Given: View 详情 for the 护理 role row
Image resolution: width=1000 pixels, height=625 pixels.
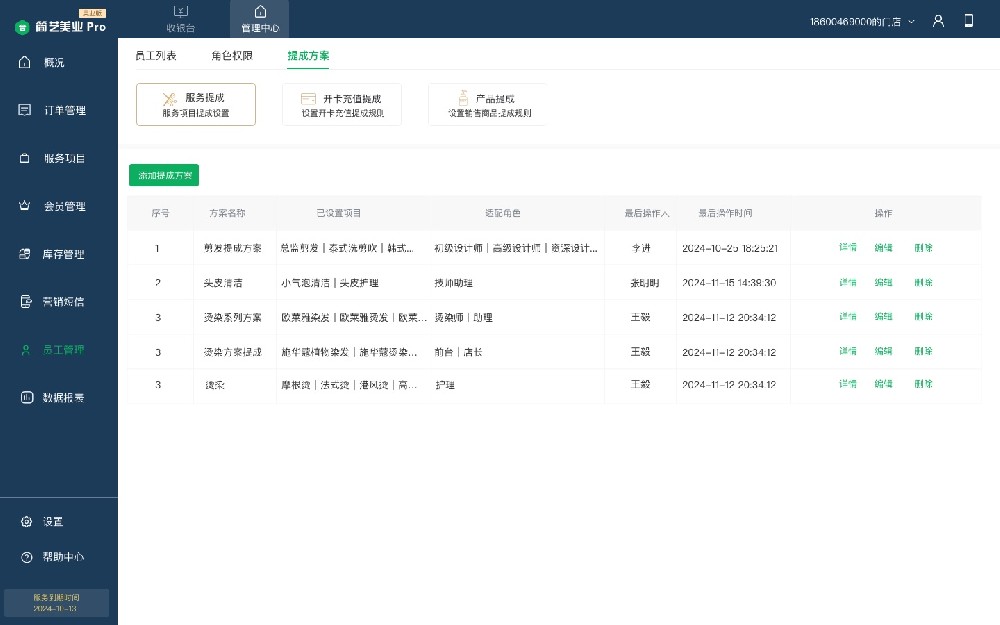Looking at the screenshot, I should point(848,384).
